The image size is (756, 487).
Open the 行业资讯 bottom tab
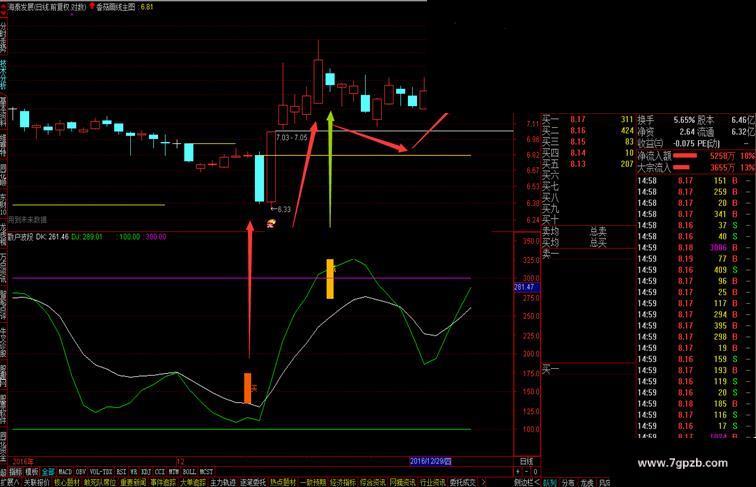[x=432, y=482]
